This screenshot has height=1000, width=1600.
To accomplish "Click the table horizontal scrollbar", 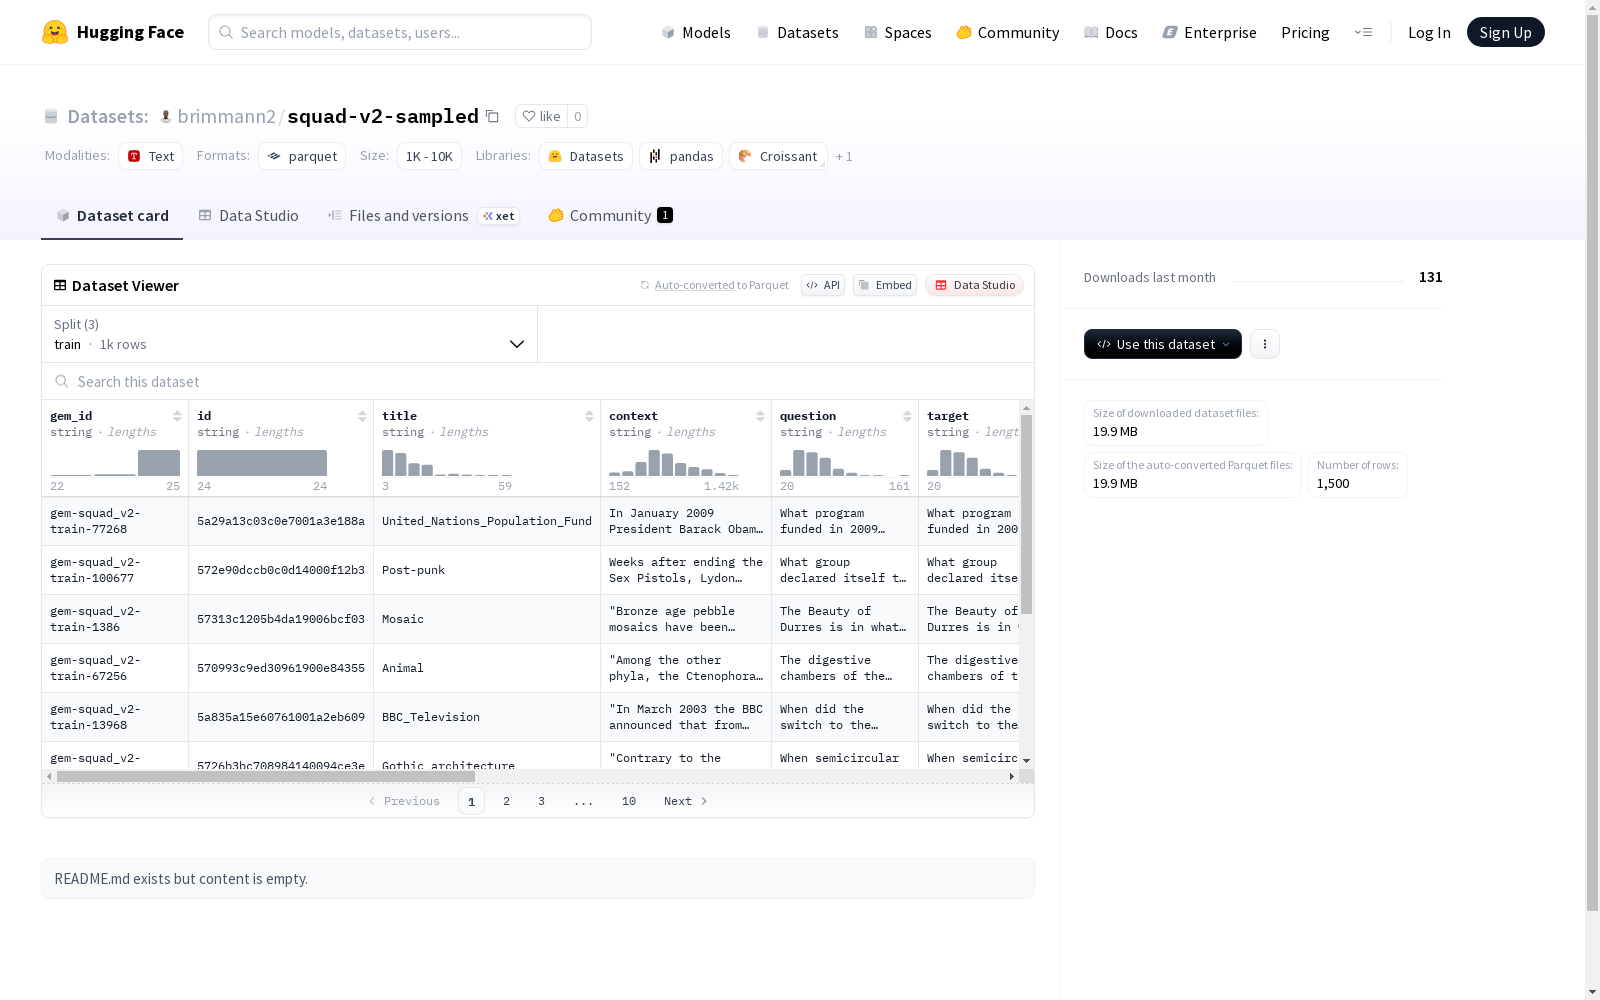I will (x=266, y=776).
